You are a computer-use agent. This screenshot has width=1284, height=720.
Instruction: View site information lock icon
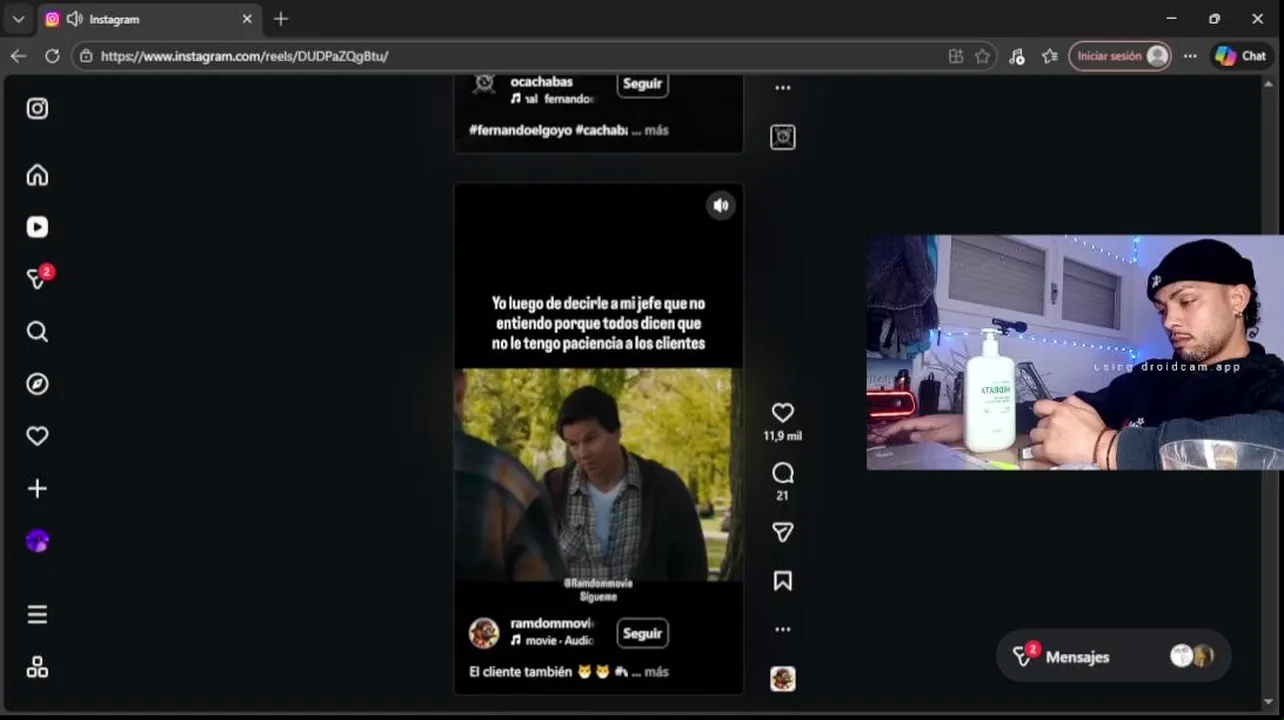[x=86, y=56]
